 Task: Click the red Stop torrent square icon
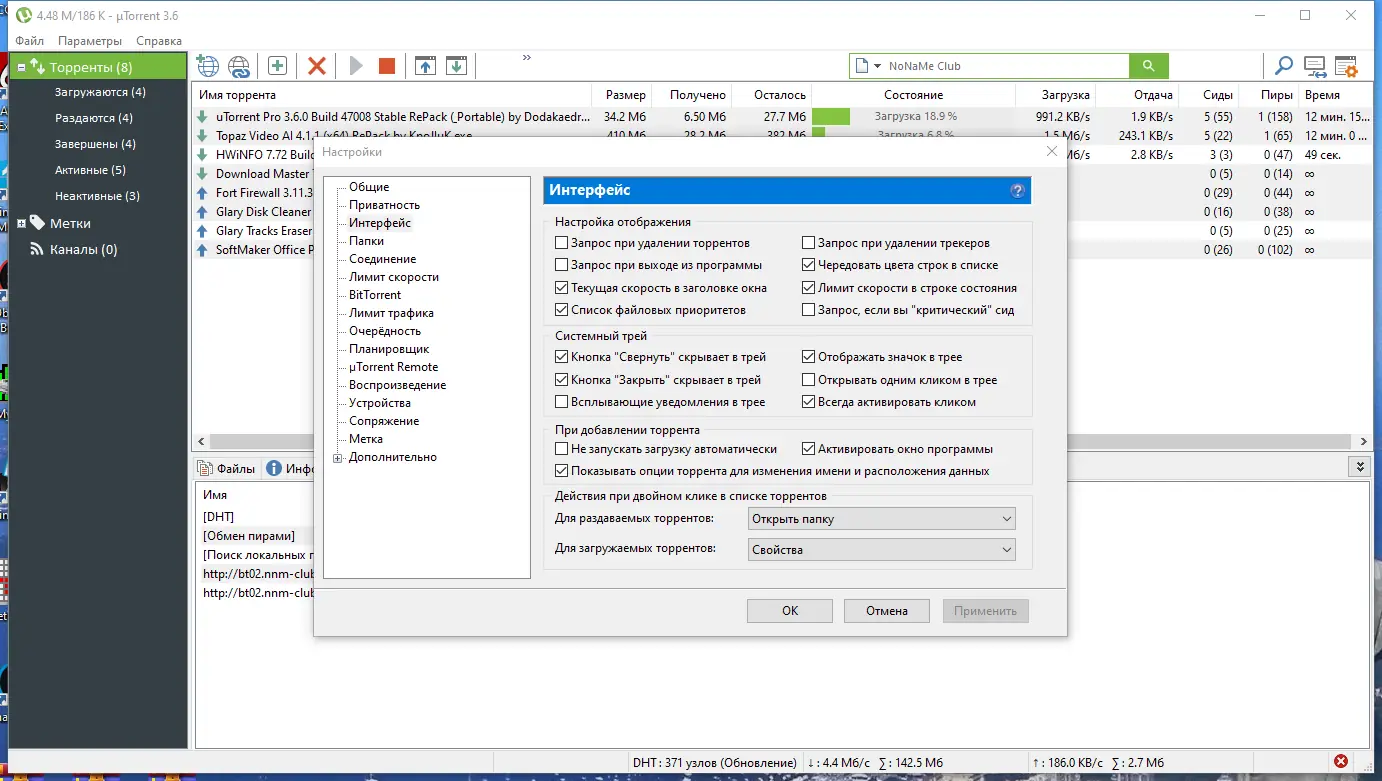tap(387, 66)
